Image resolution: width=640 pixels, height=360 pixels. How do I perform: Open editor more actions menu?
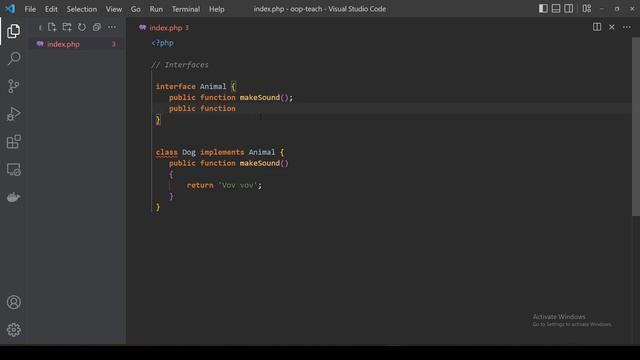[x=627, y=27]
